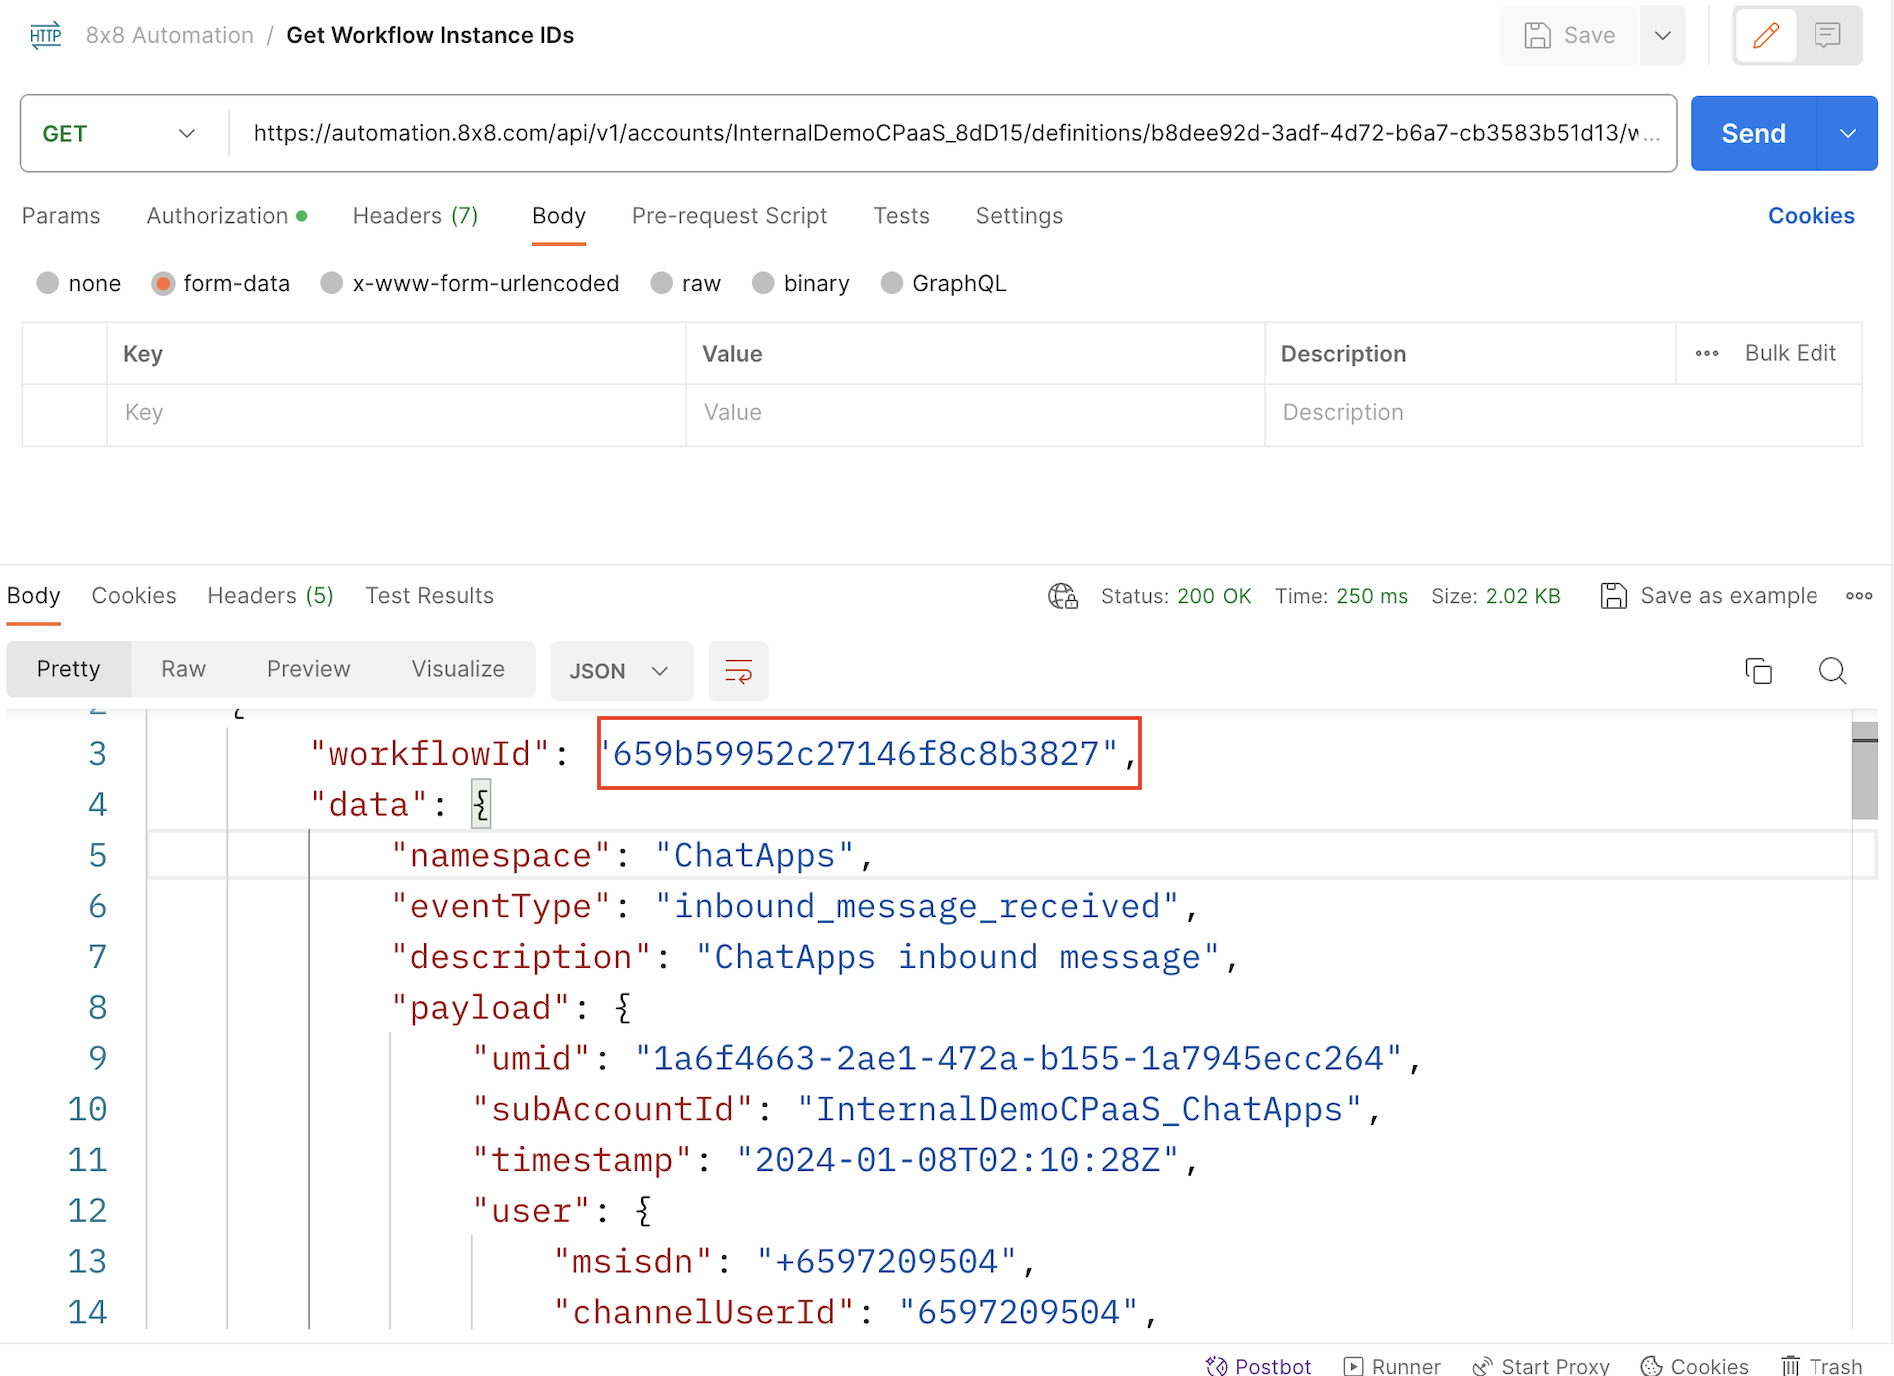Switch to the Raw response view
1894x1376 pixels.
[x=183, y=669]
